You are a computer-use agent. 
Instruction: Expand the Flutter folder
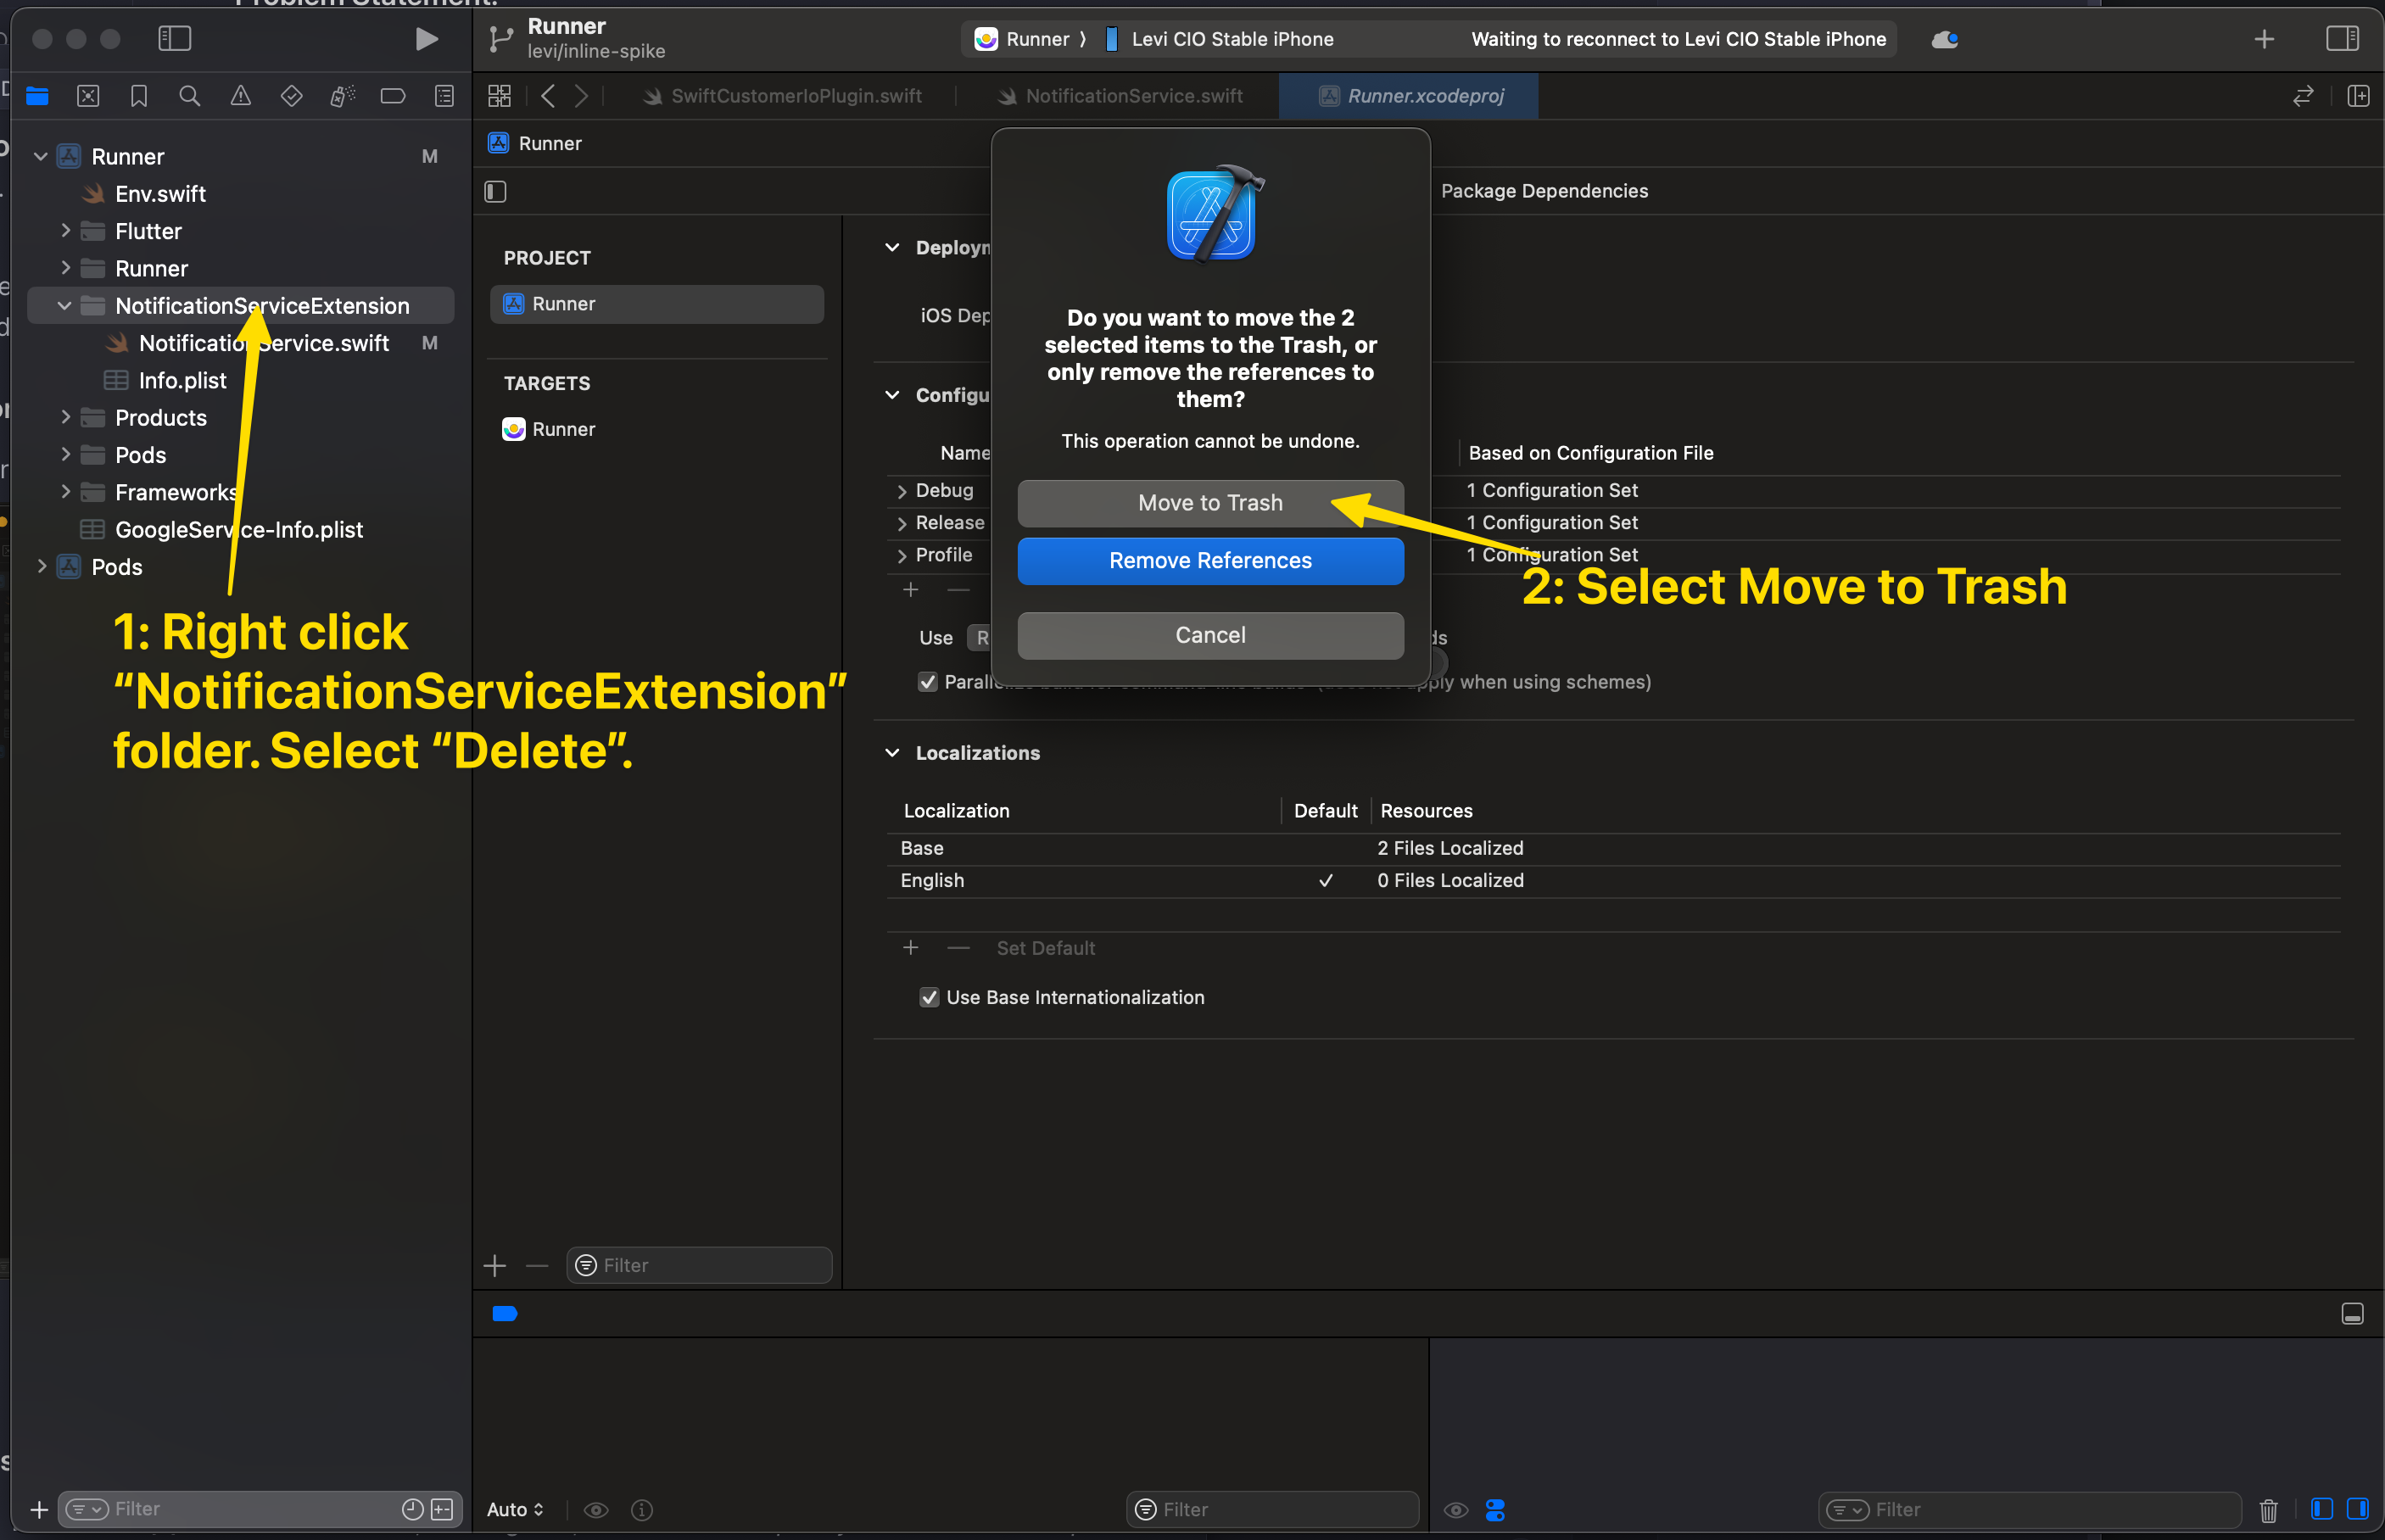pos(65,231)
